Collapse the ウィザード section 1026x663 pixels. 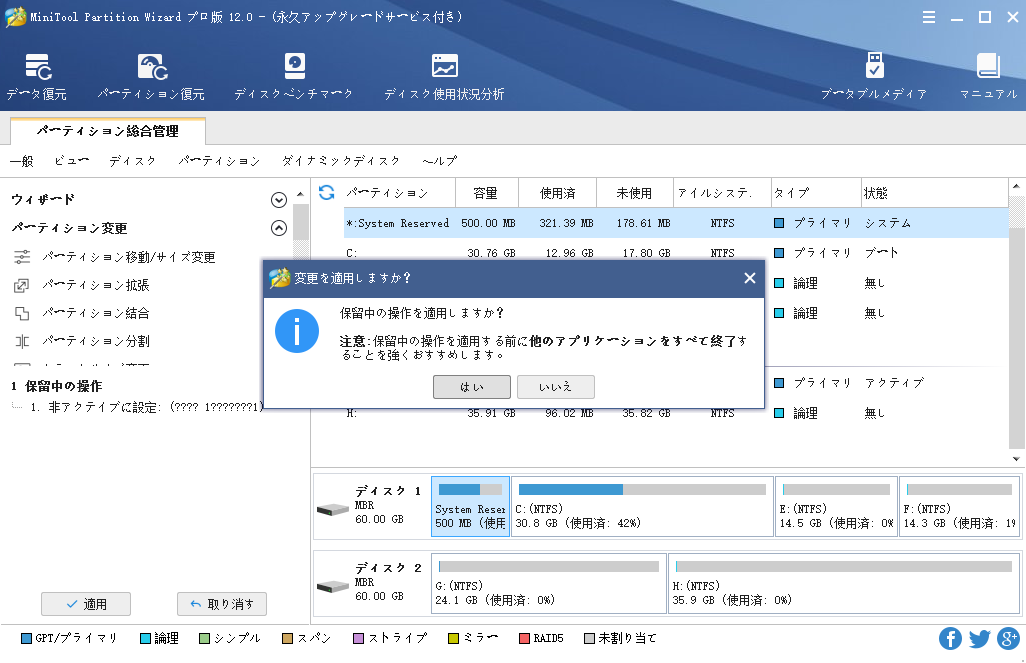point(279,200)
